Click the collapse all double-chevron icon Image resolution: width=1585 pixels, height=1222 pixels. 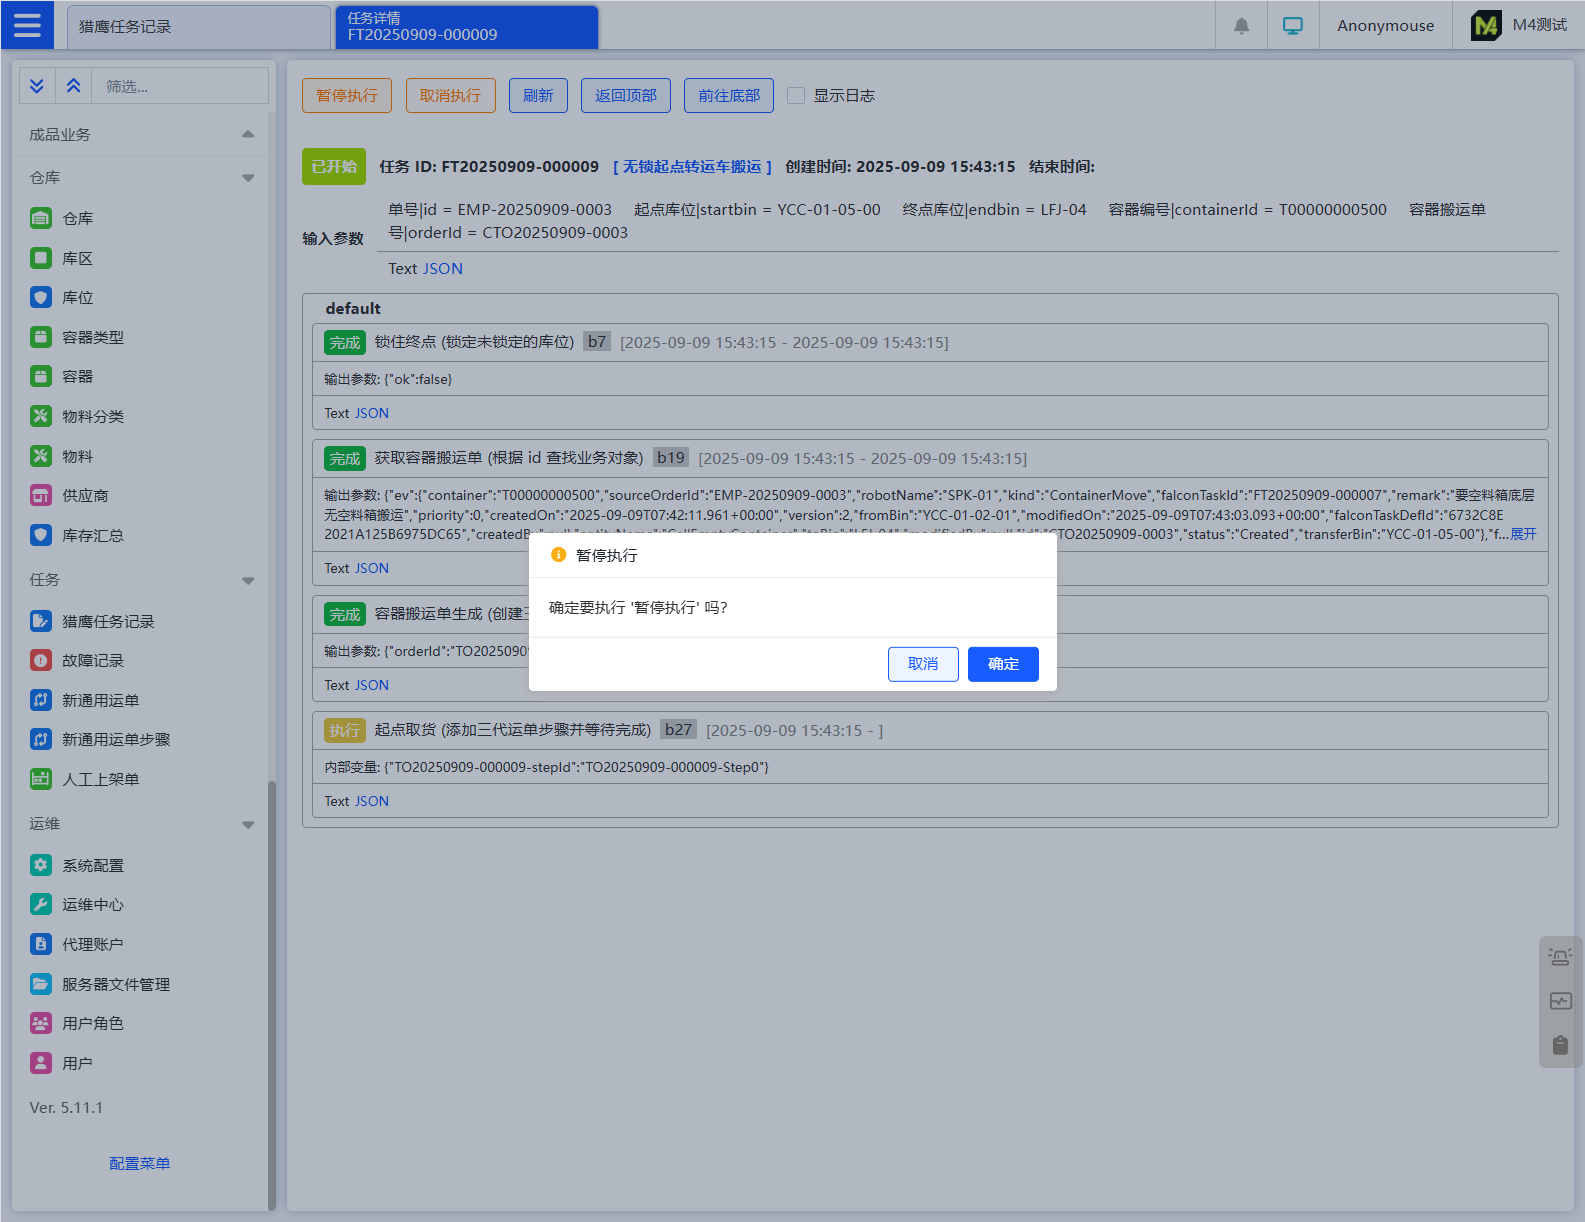73,86
